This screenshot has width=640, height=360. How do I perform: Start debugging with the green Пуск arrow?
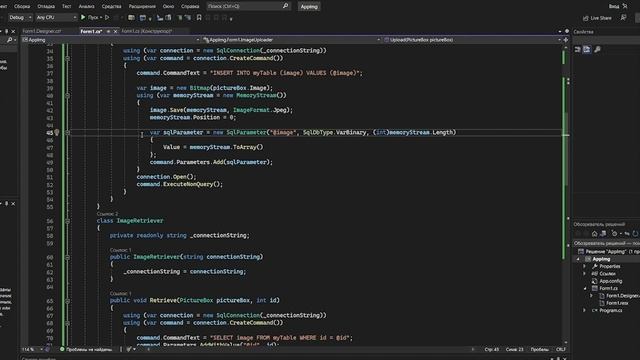point(83,18)
